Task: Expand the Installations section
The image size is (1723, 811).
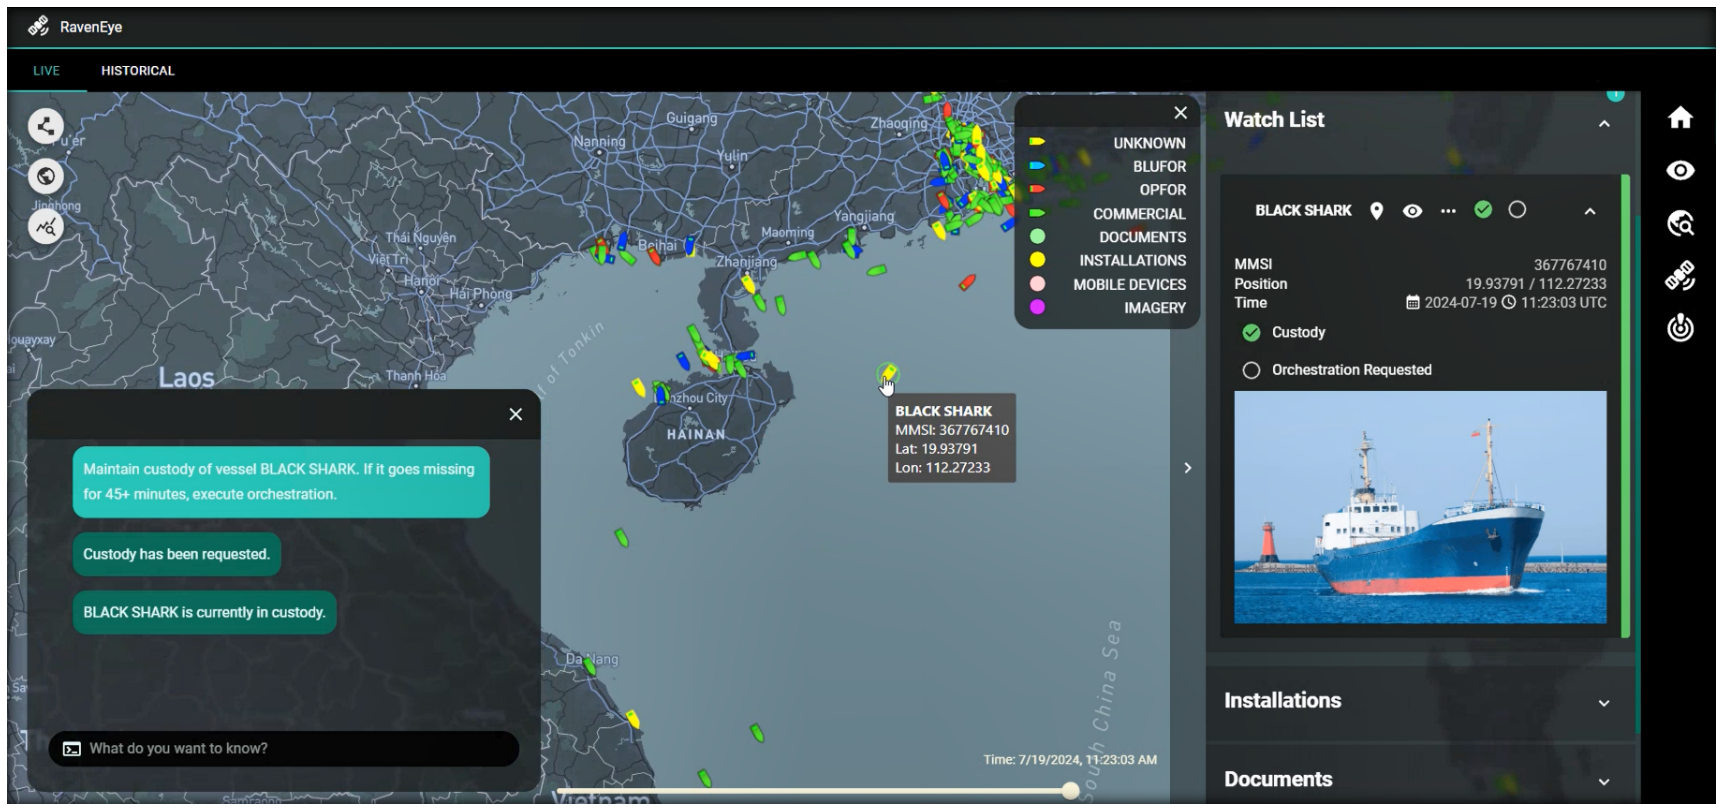Action: click(1604, 703)
